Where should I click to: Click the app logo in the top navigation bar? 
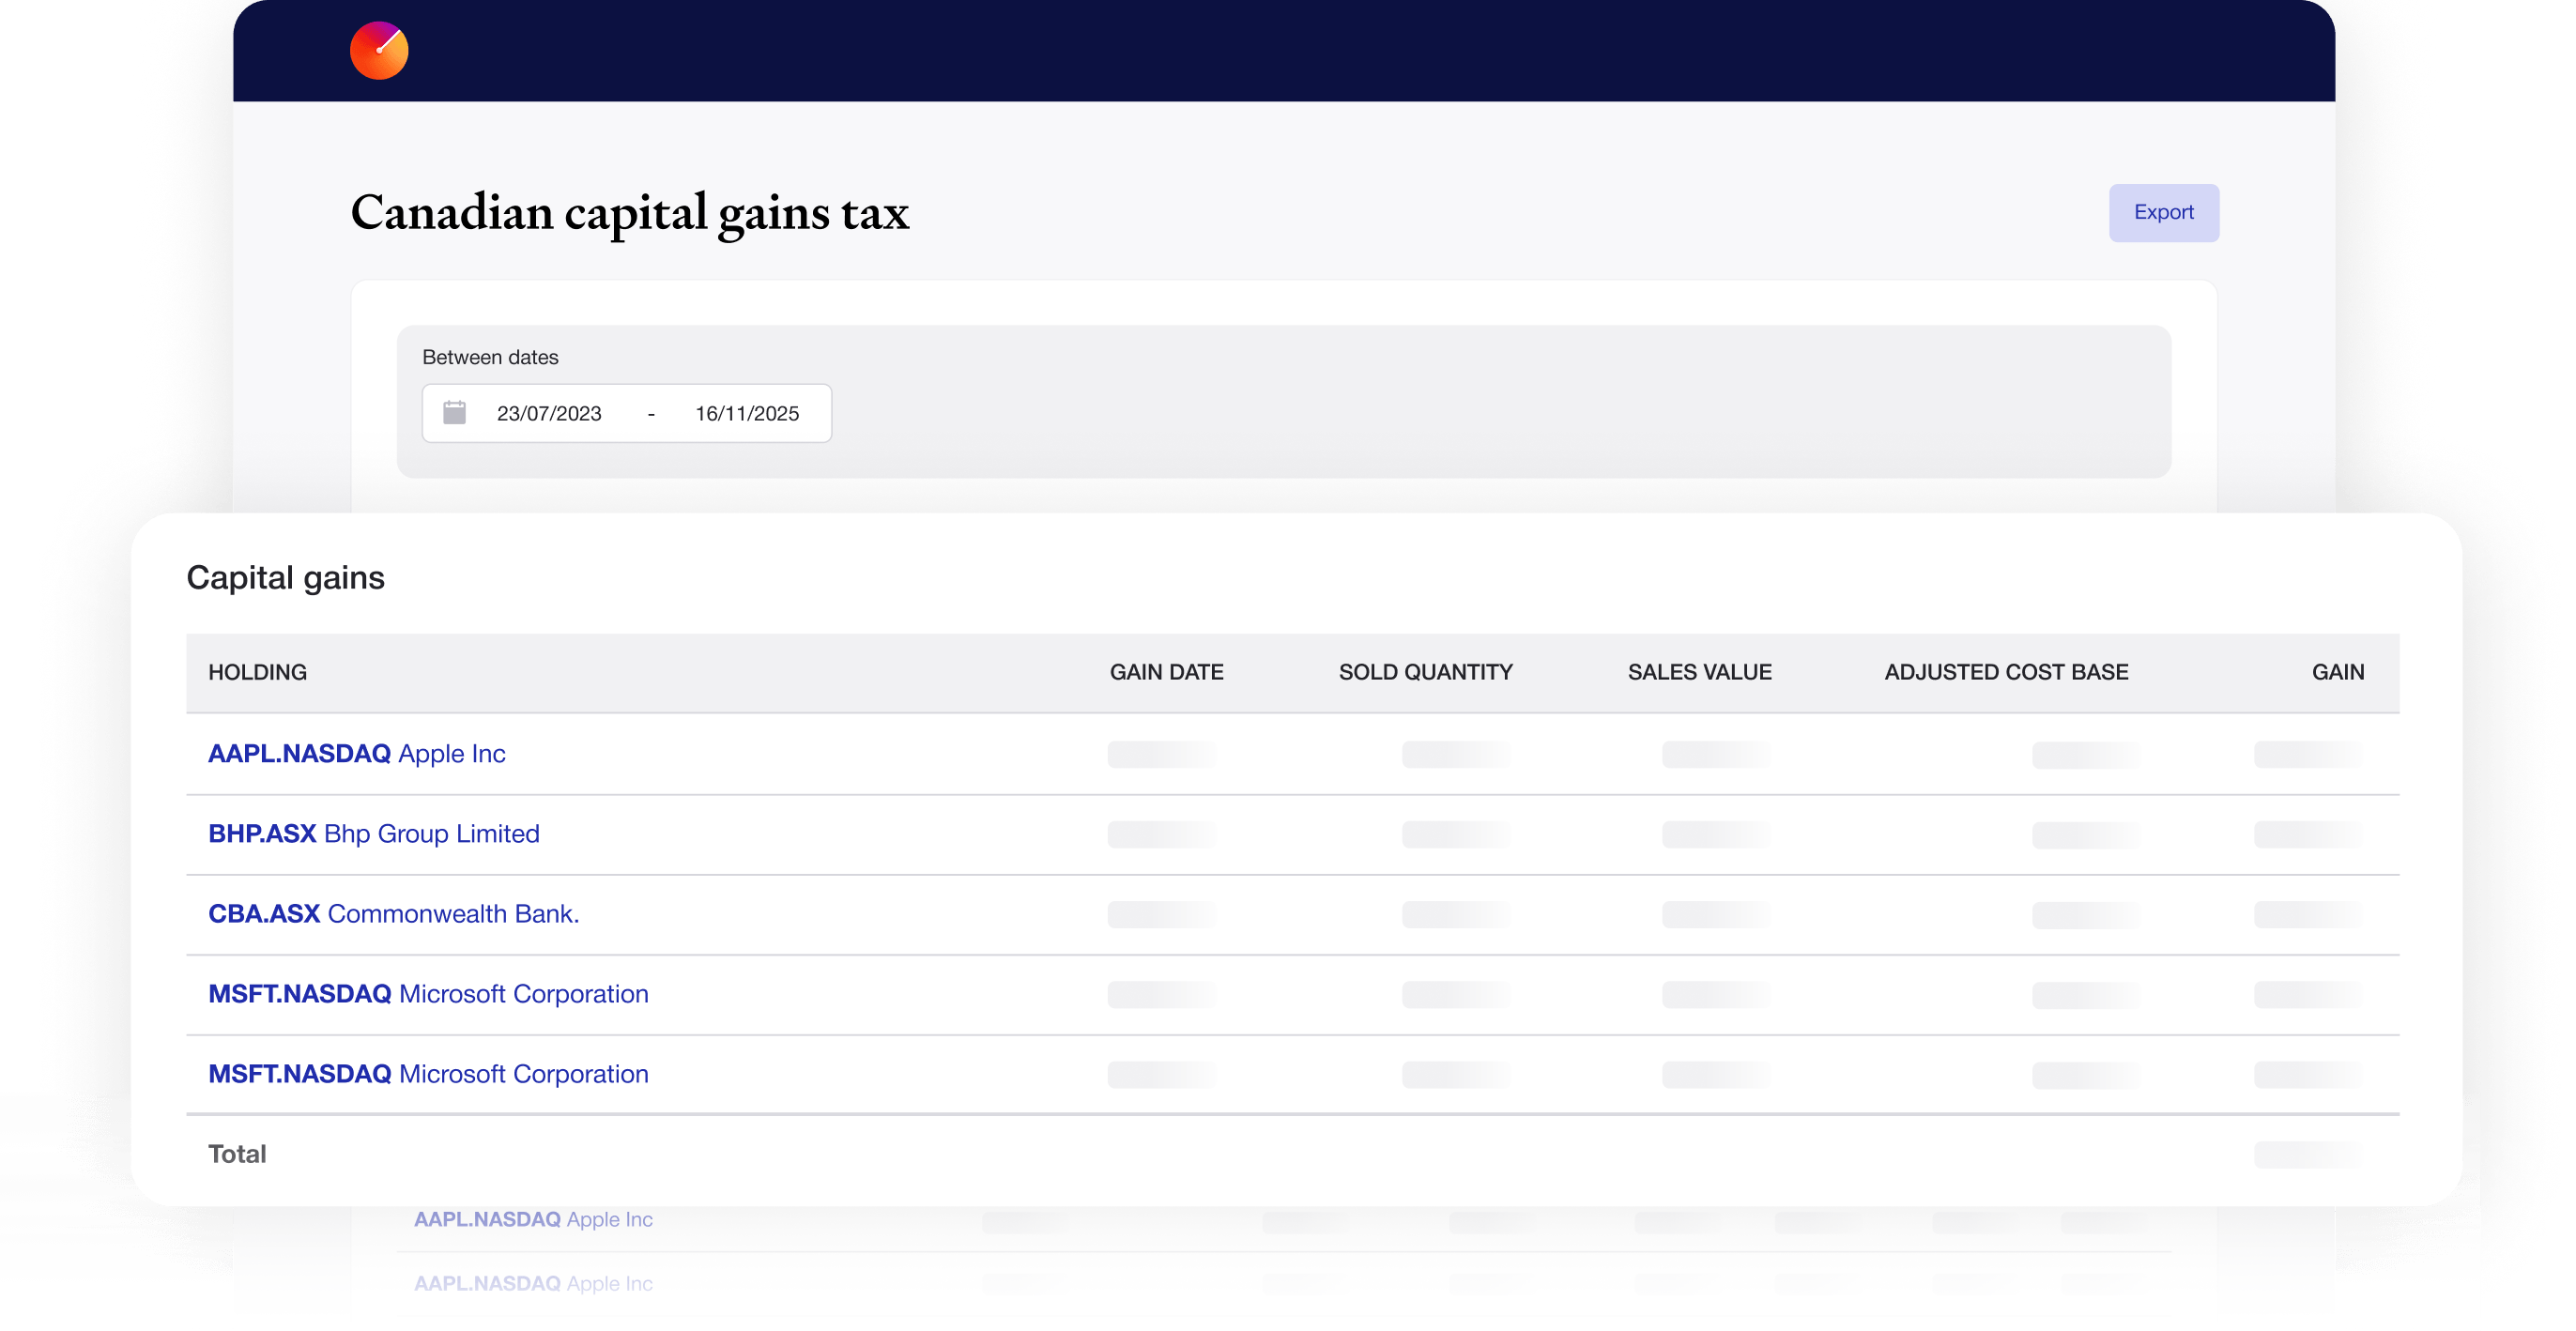[380, 50]
